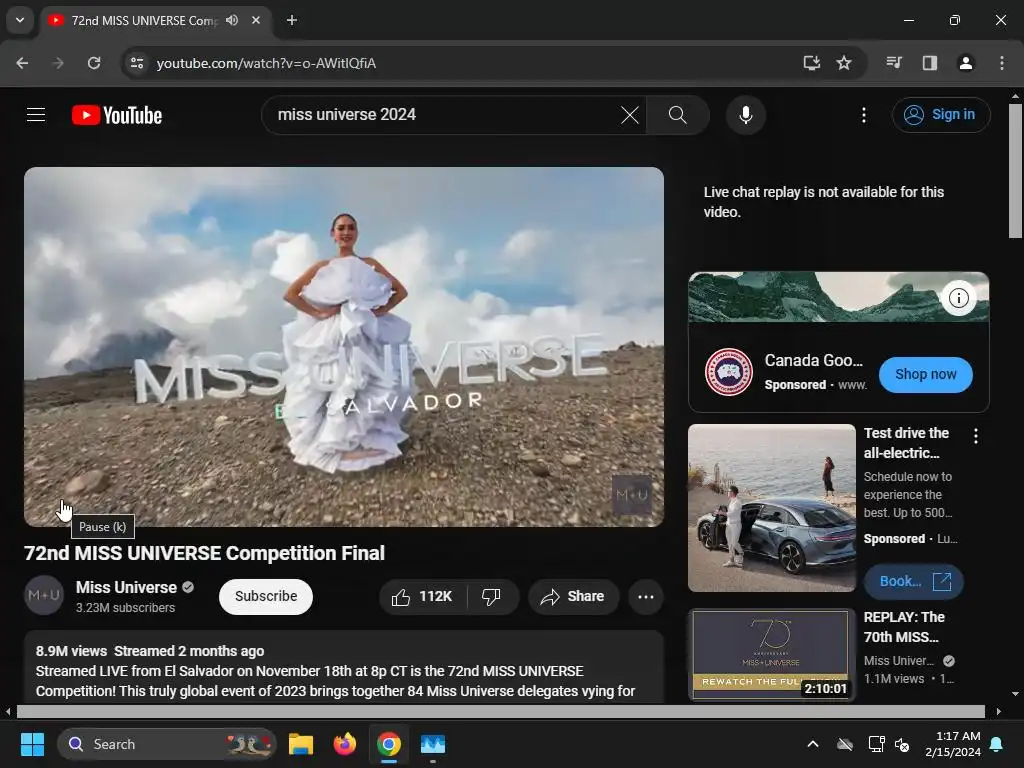Click the ad info icon on Canada Goose banner
The image size is (1024, 768).
pos(958,298)
